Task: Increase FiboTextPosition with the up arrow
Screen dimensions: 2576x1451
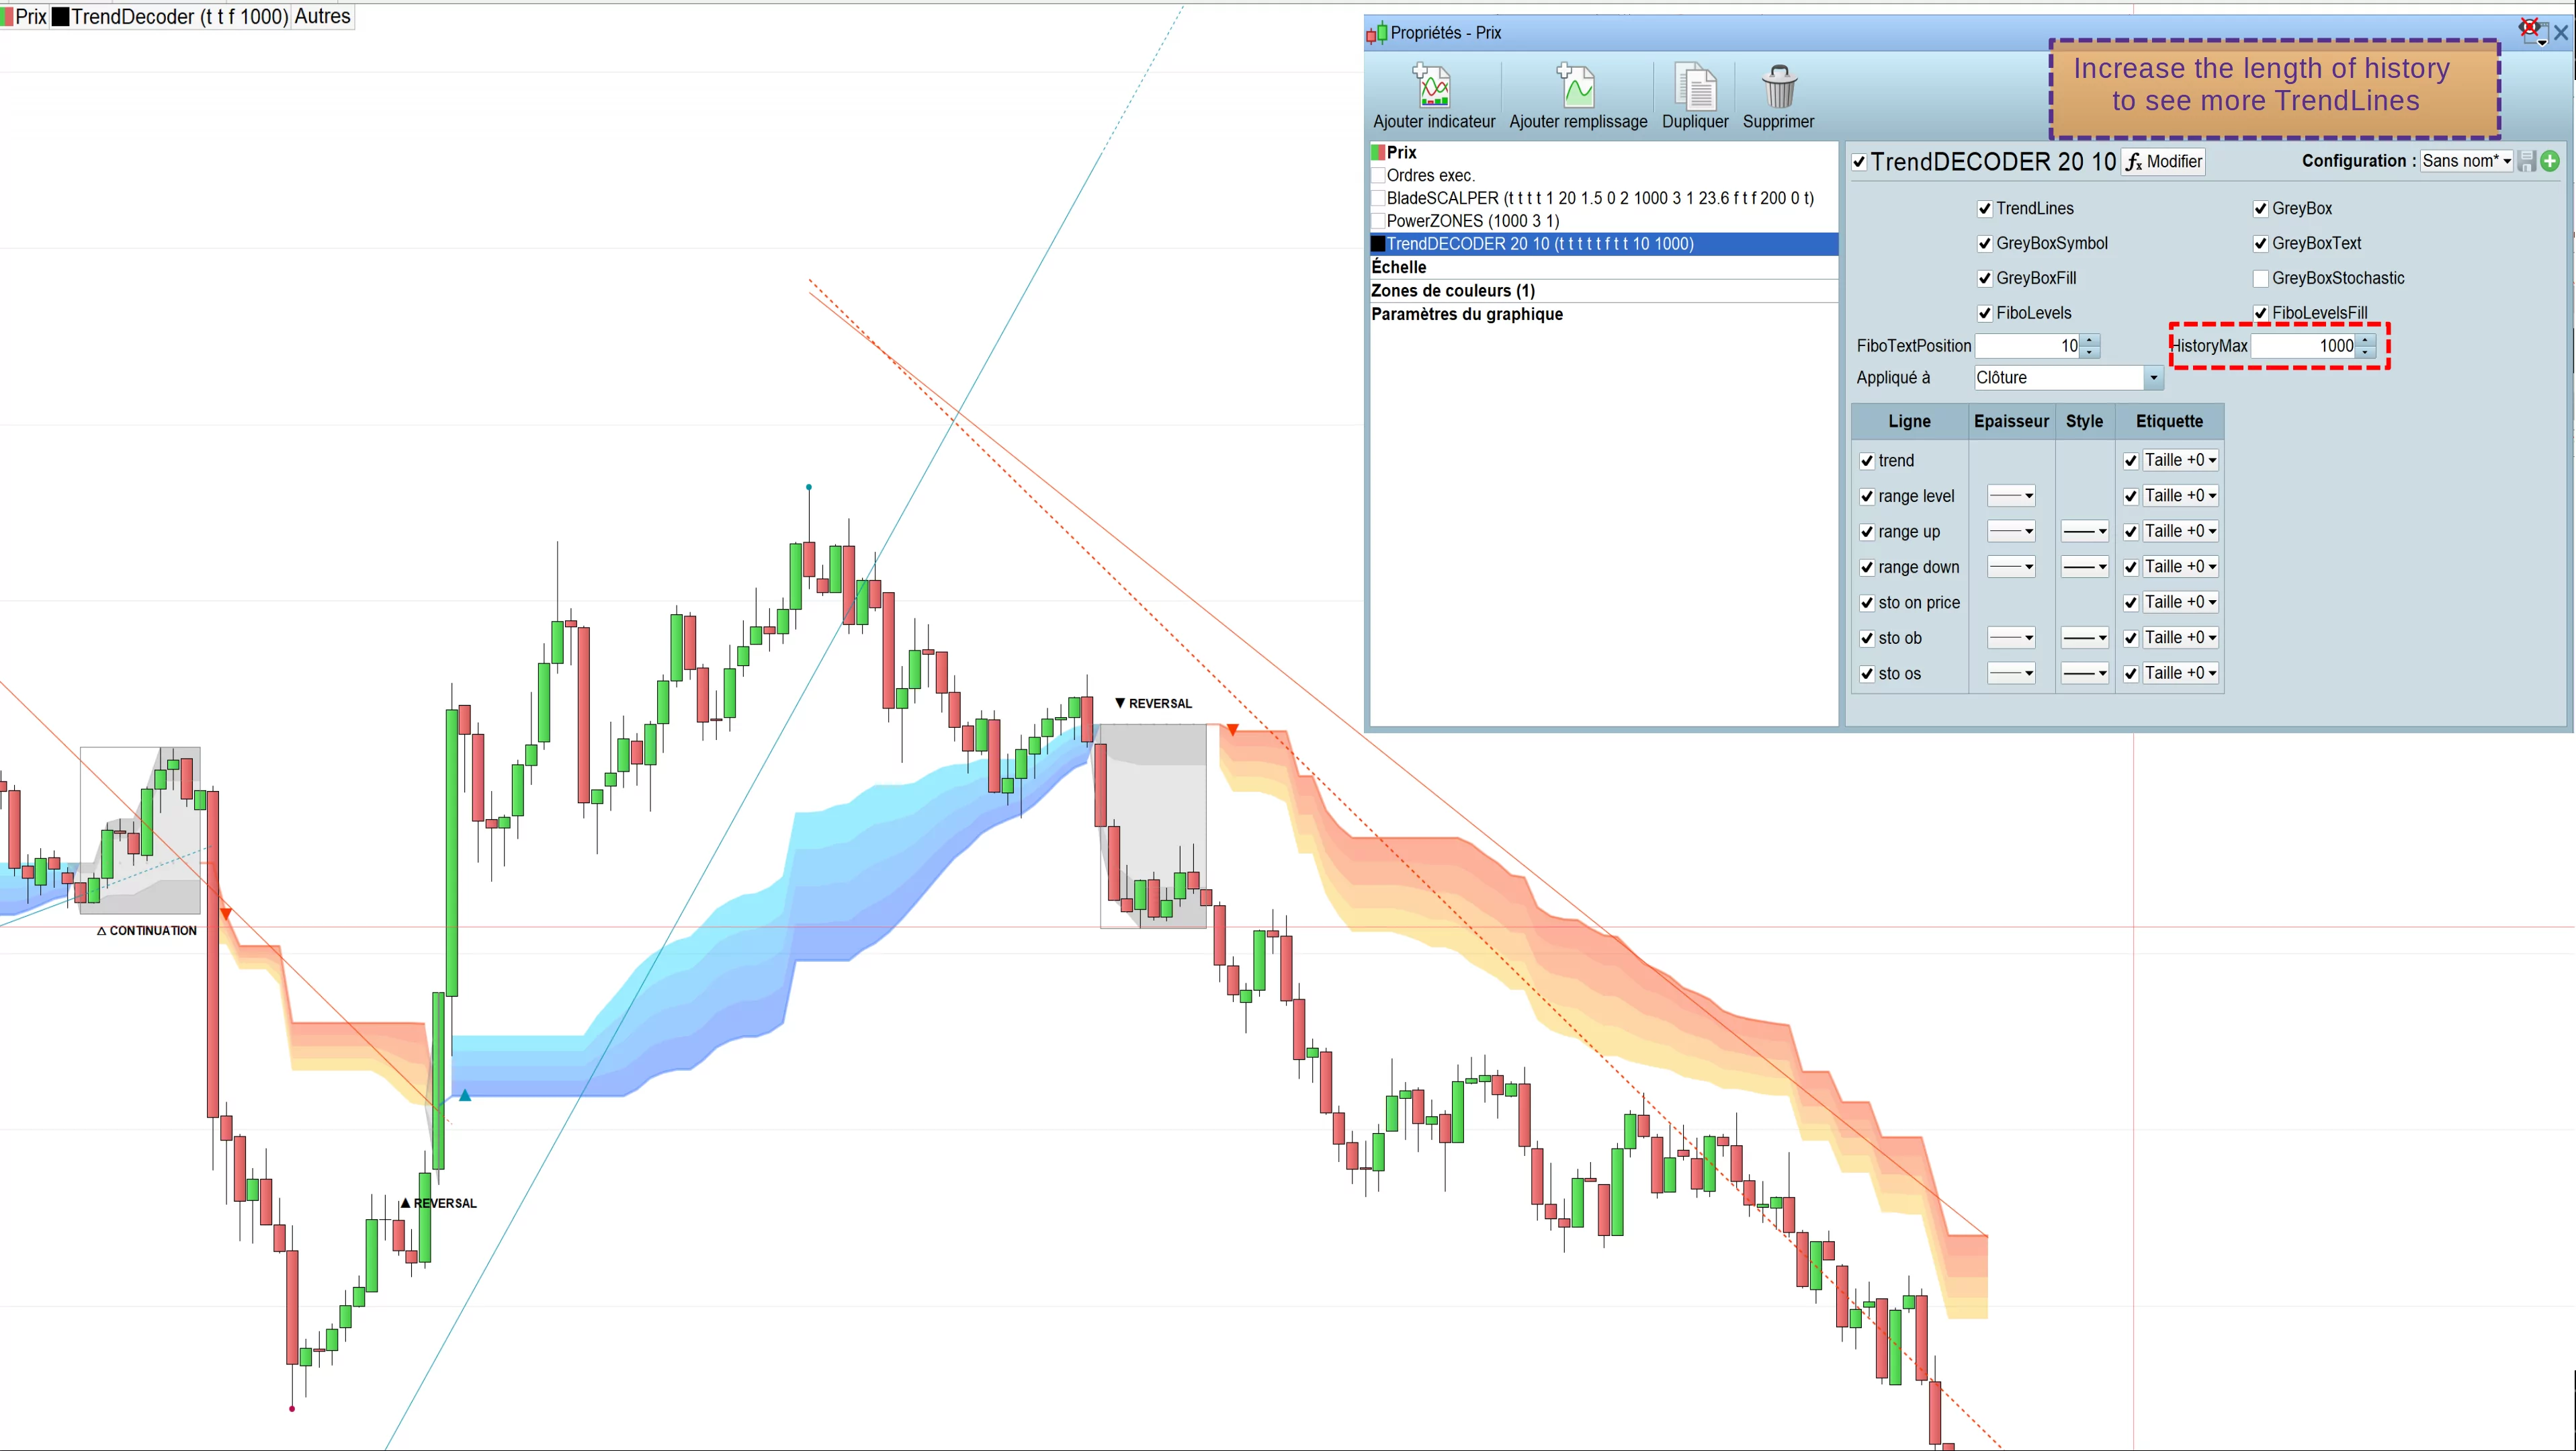Action: click(x=2090, y=341)
